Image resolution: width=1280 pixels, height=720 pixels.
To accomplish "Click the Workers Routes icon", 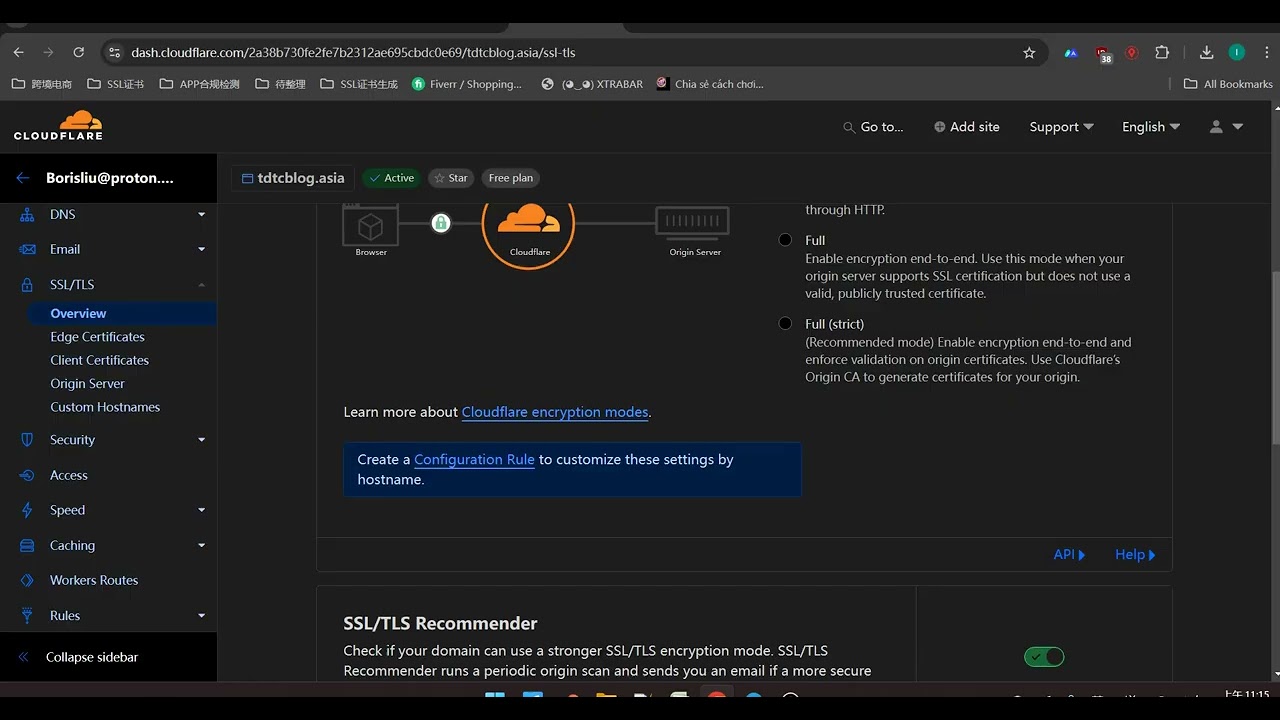I will (x=27, y=580).
